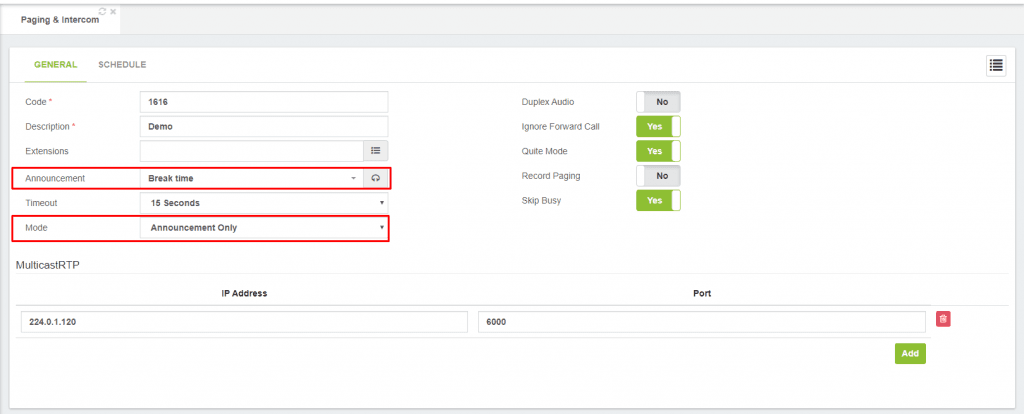This screenshot has width=1024, height=414.
Task: Delete multicast row with red trash icon
Action: point(943,319)
